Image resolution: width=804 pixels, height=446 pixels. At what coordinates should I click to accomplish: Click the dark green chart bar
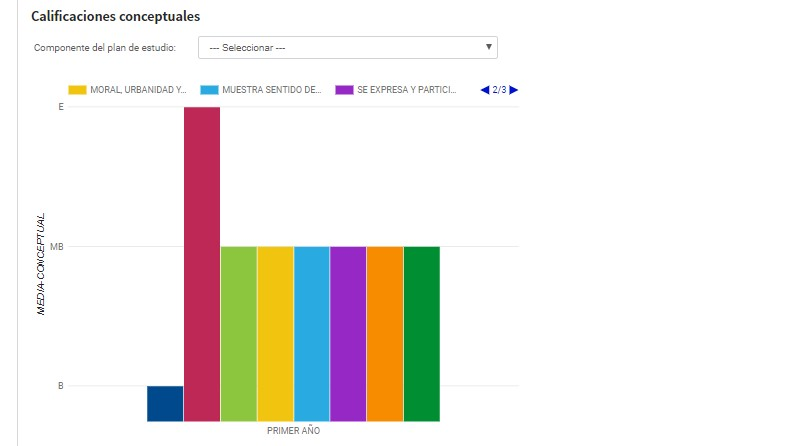[421, 333]
